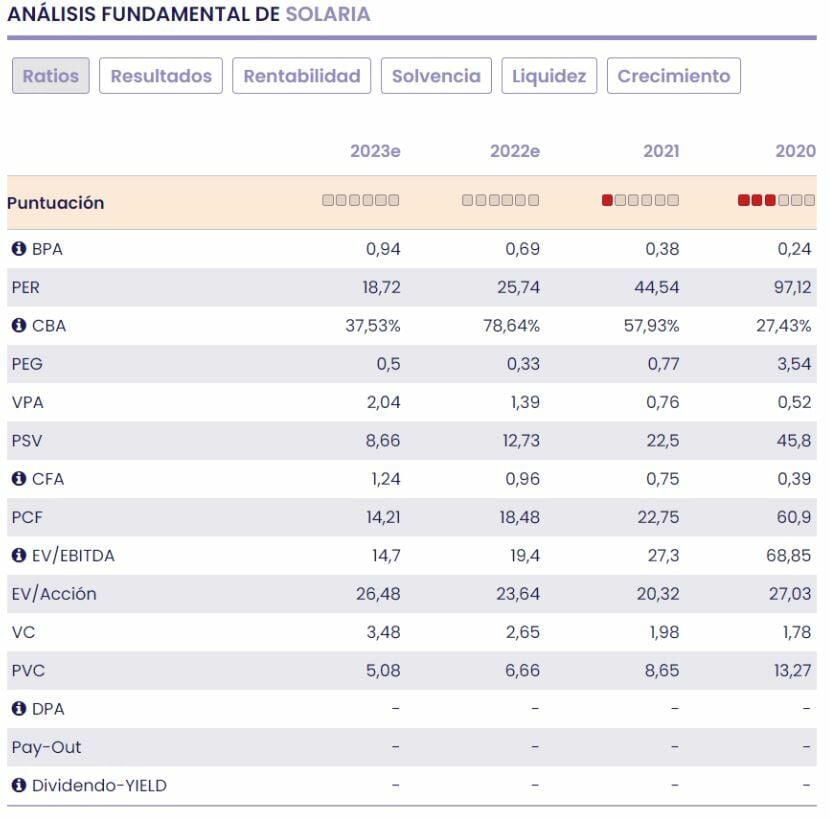The width and height of the screenshot is (830, 819).
Task: Click the PER value for 2023e
Action: (x=383, y=289)
